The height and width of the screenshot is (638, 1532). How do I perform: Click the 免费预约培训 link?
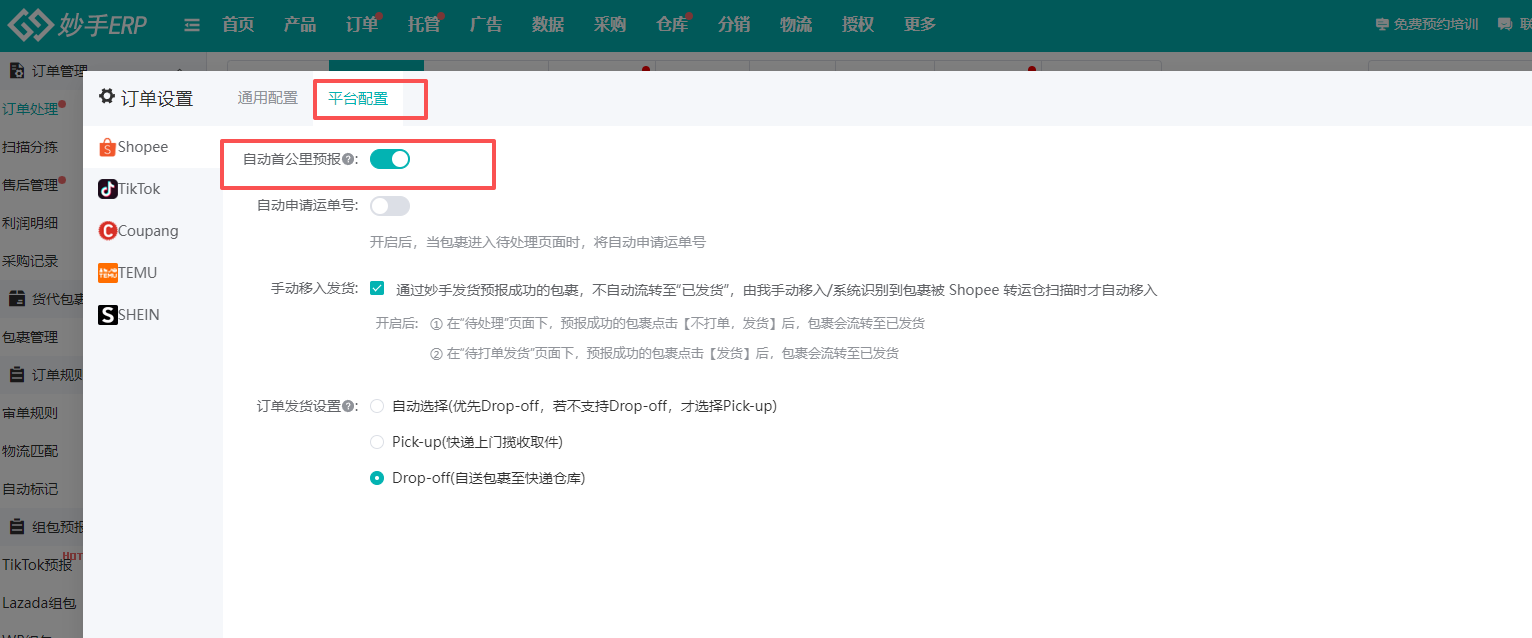(x=1435, y=24)
